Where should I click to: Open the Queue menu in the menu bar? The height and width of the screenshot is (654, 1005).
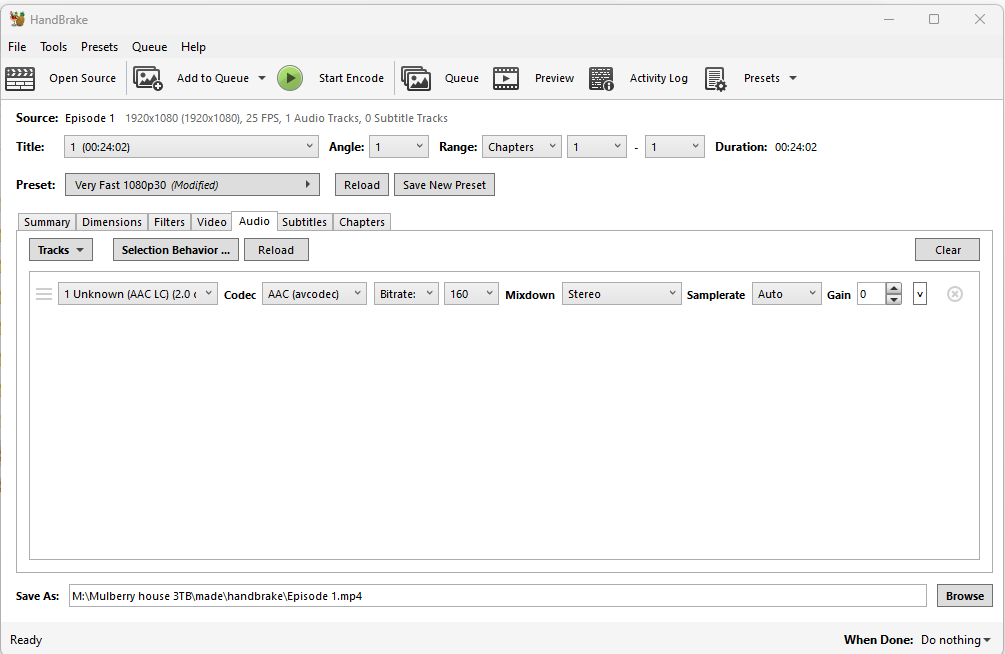tap(149, 47)
